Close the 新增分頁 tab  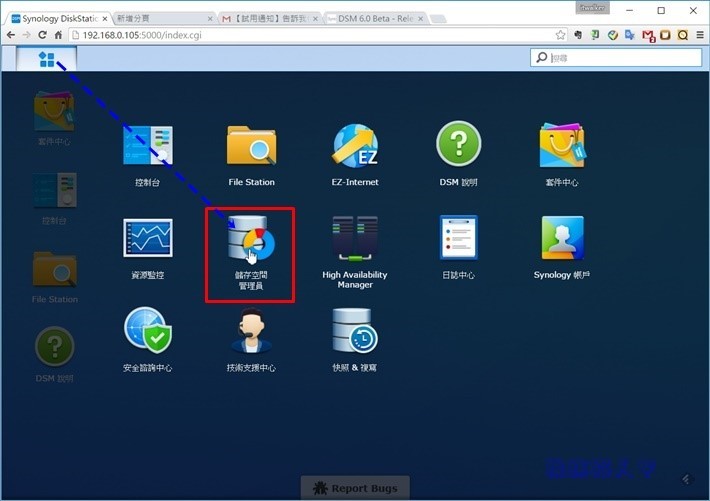point(210,19)
